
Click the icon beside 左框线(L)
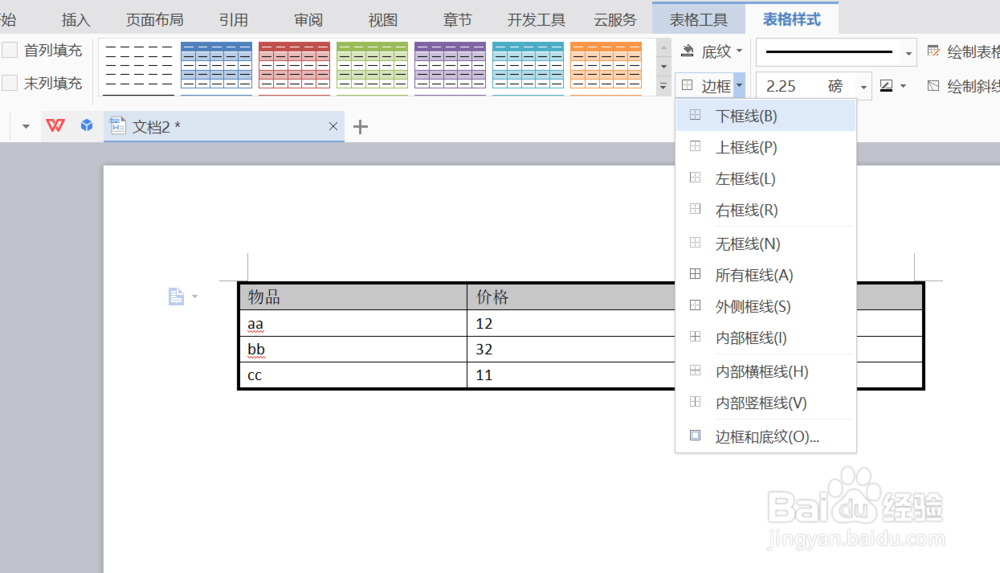click(695, 177)
